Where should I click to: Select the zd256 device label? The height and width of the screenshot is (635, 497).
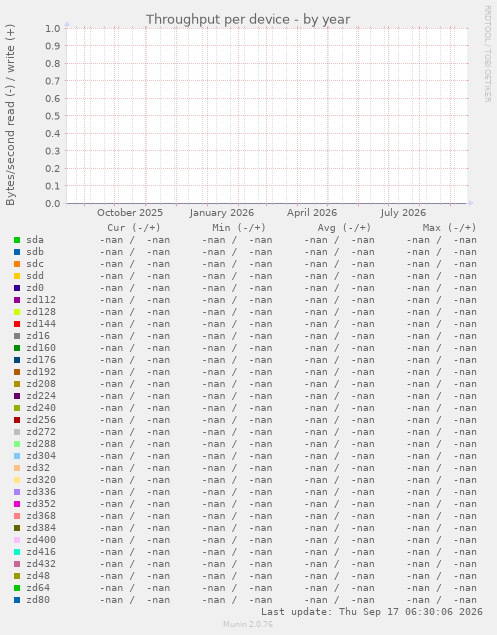tap(41, 420)
